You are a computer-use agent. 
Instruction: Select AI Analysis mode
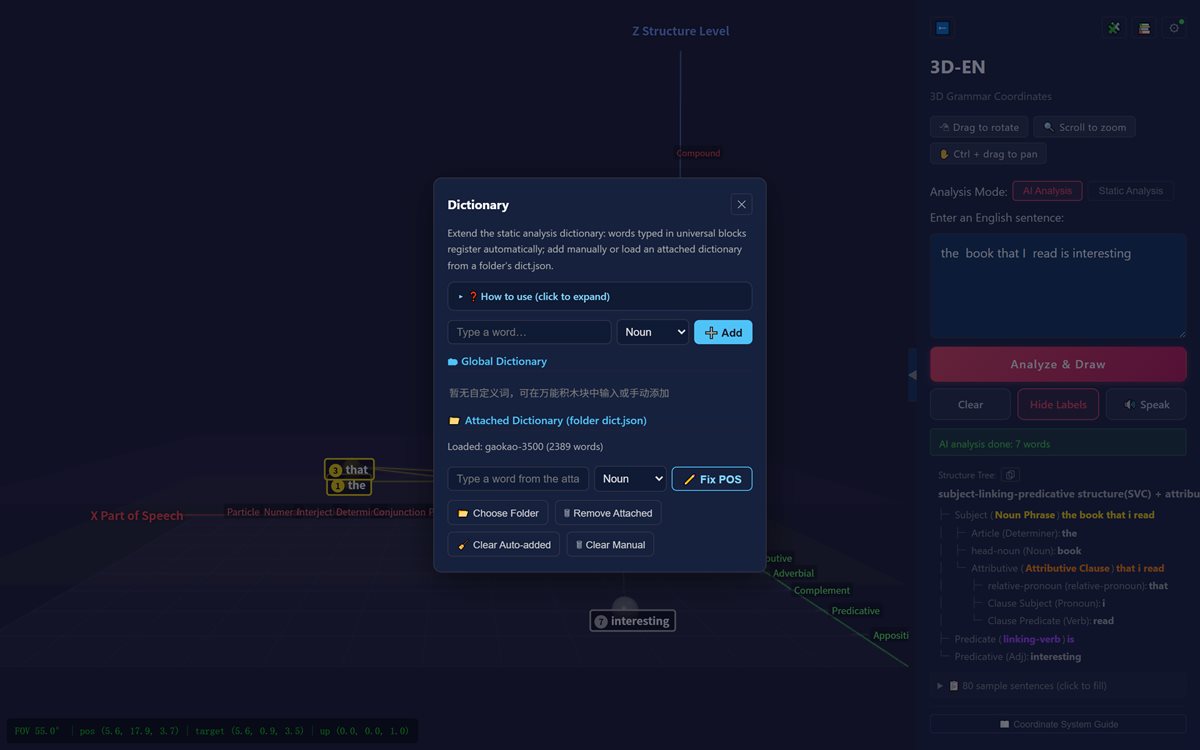(x=1047, y=190)
